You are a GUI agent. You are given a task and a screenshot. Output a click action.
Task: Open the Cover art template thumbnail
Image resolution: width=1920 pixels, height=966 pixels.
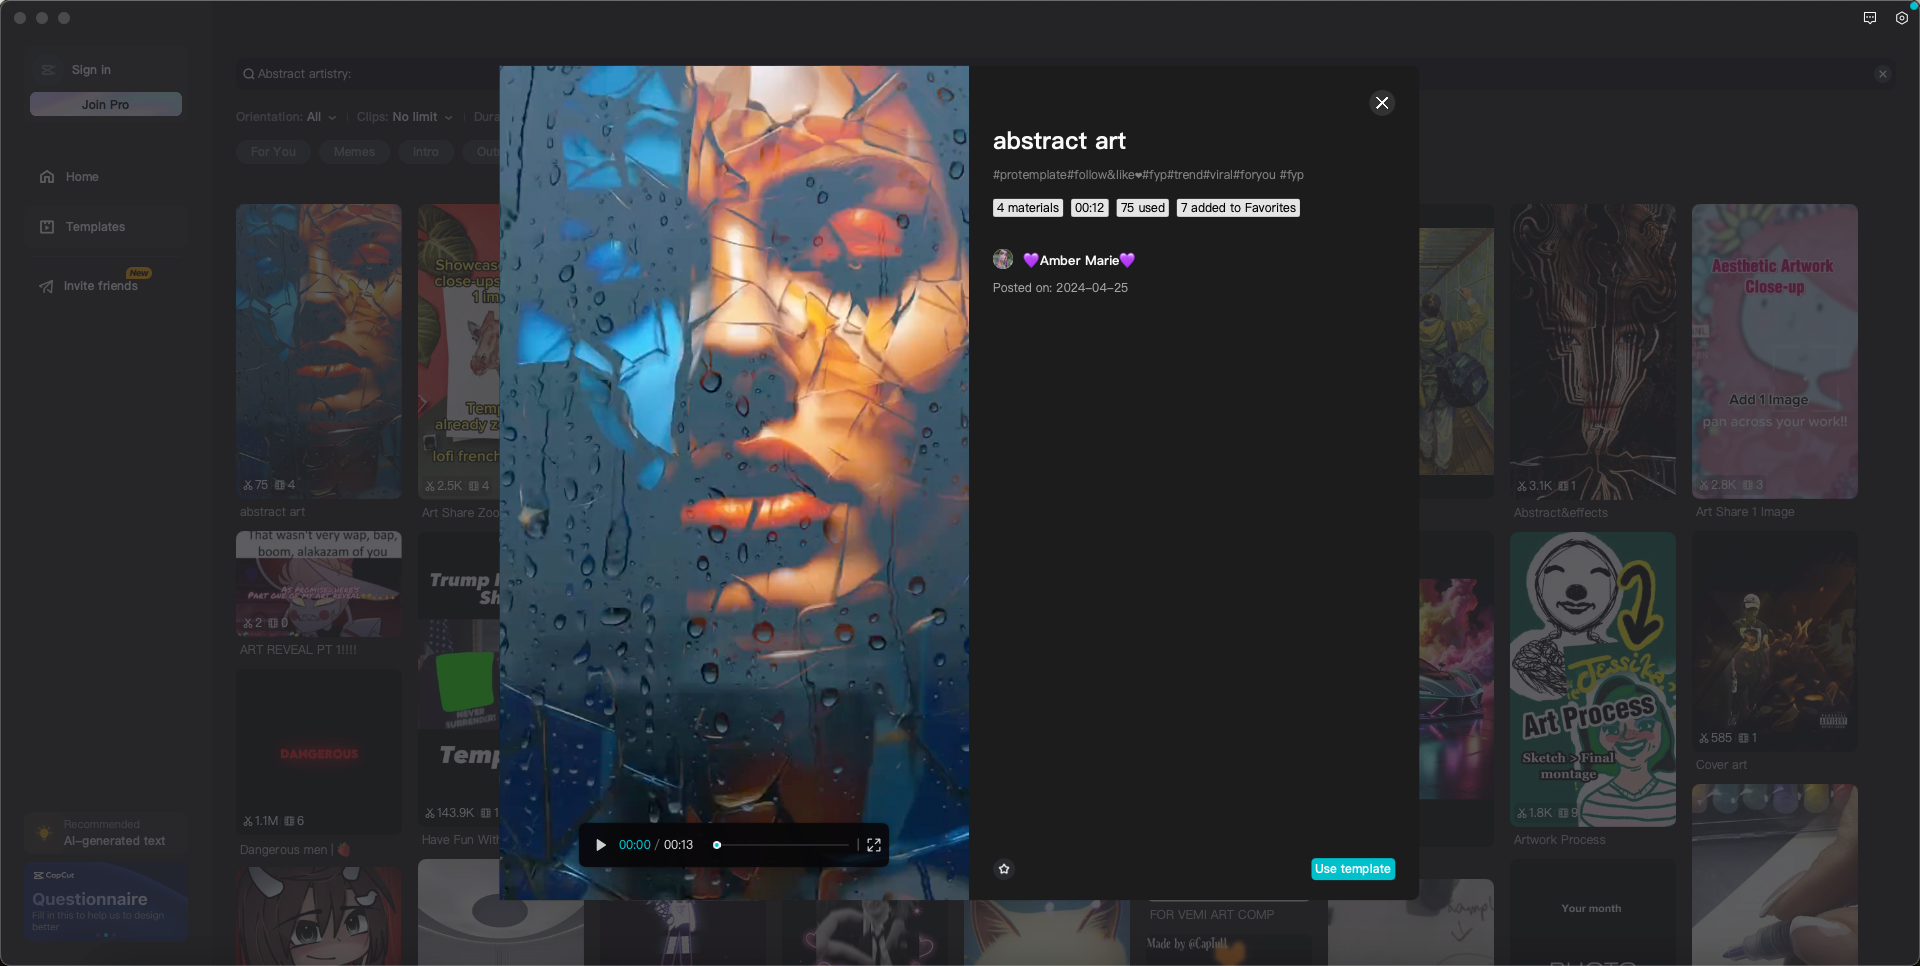1775,642
